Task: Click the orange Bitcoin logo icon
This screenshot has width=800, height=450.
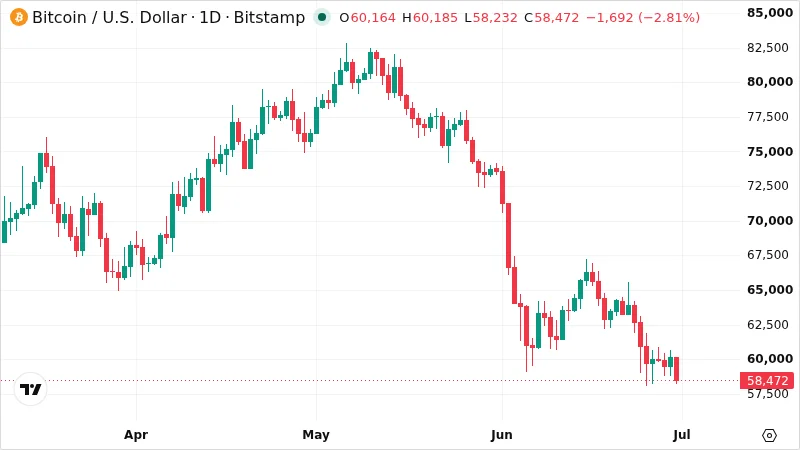Action: click(19, 17)
